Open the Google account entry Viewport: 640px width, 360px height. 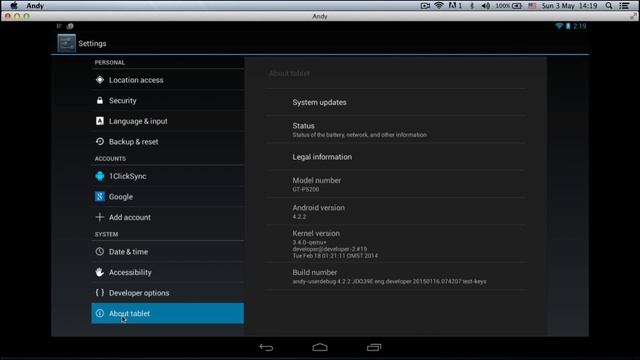pos(167,197)
